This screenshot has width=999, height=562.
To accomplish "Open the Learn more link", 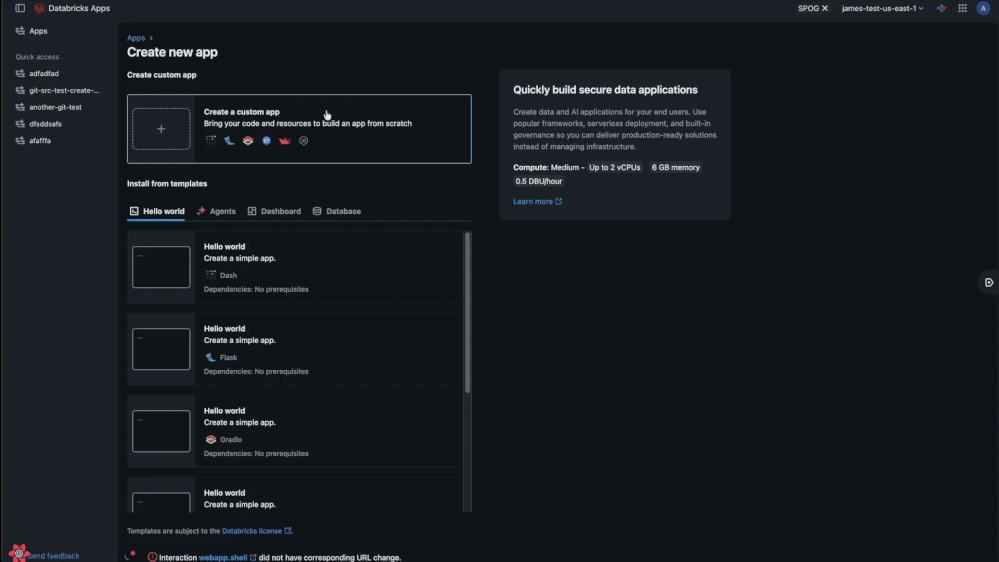I will point(537,201).
